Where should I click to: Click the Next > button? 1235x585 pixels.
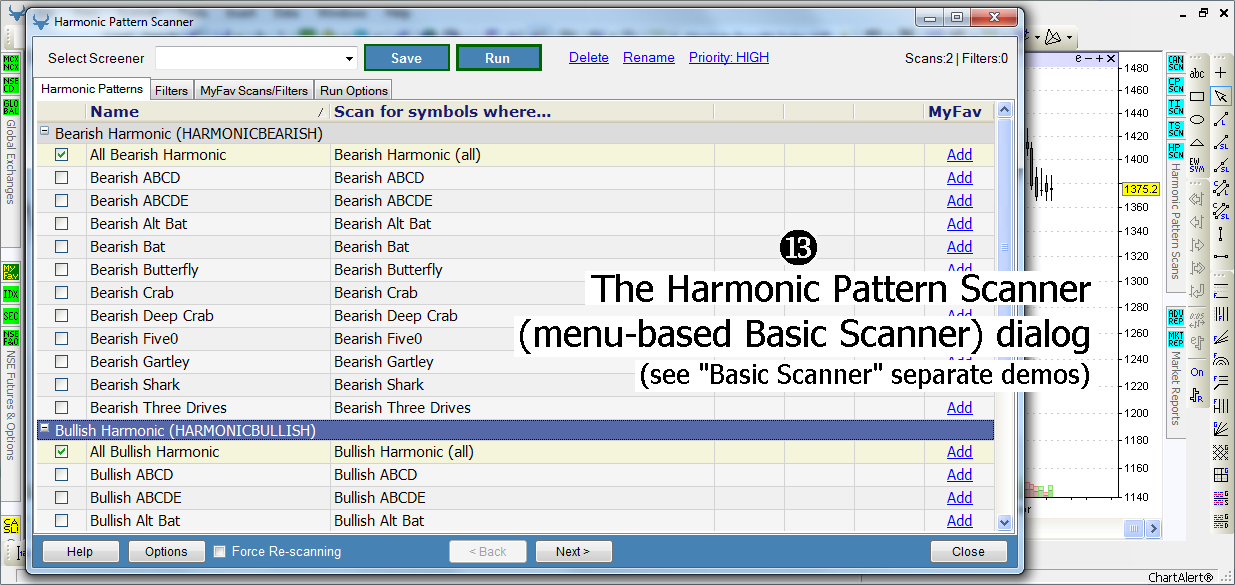point(573,551)
